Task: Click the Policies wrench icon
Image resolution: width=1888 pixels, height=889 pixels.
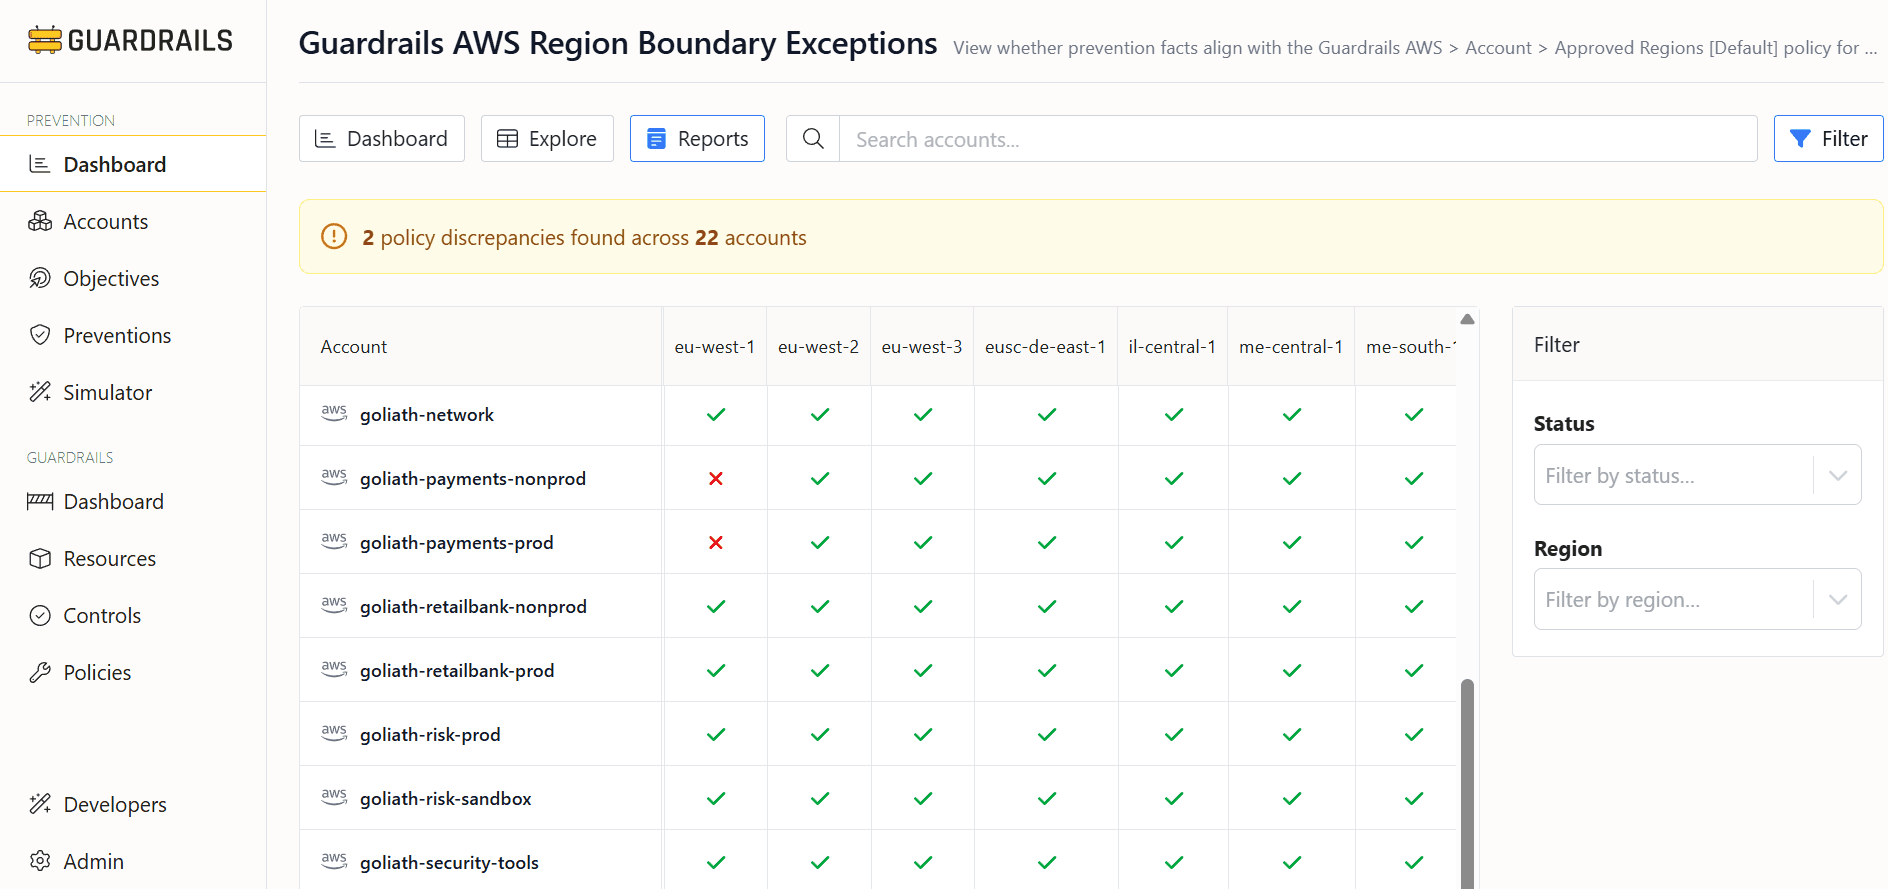Action: (40, 672)
